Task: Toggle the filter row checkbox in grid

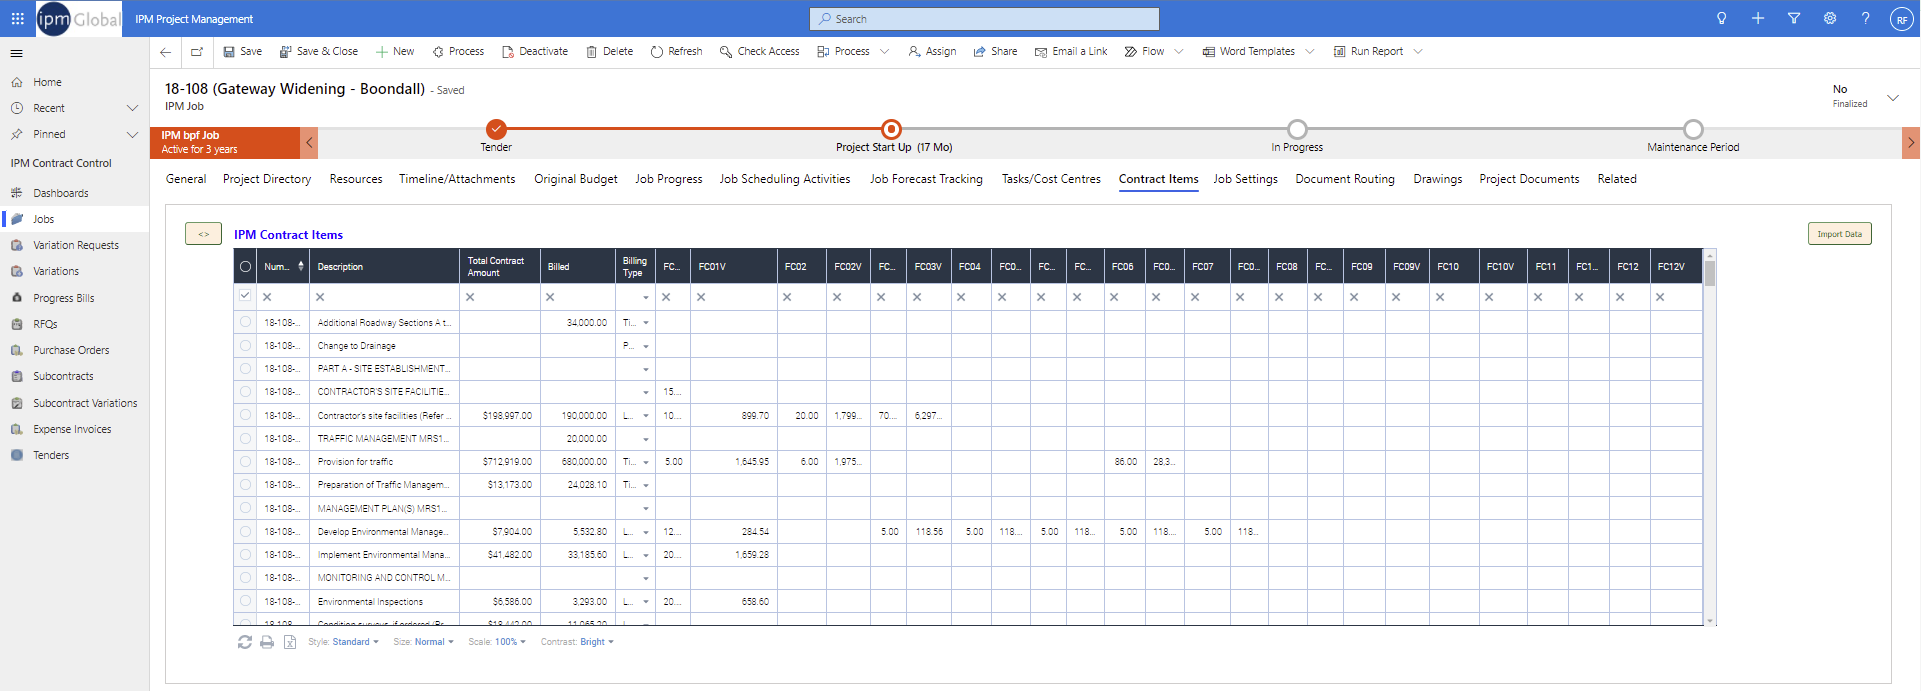Action: (245, 296)
